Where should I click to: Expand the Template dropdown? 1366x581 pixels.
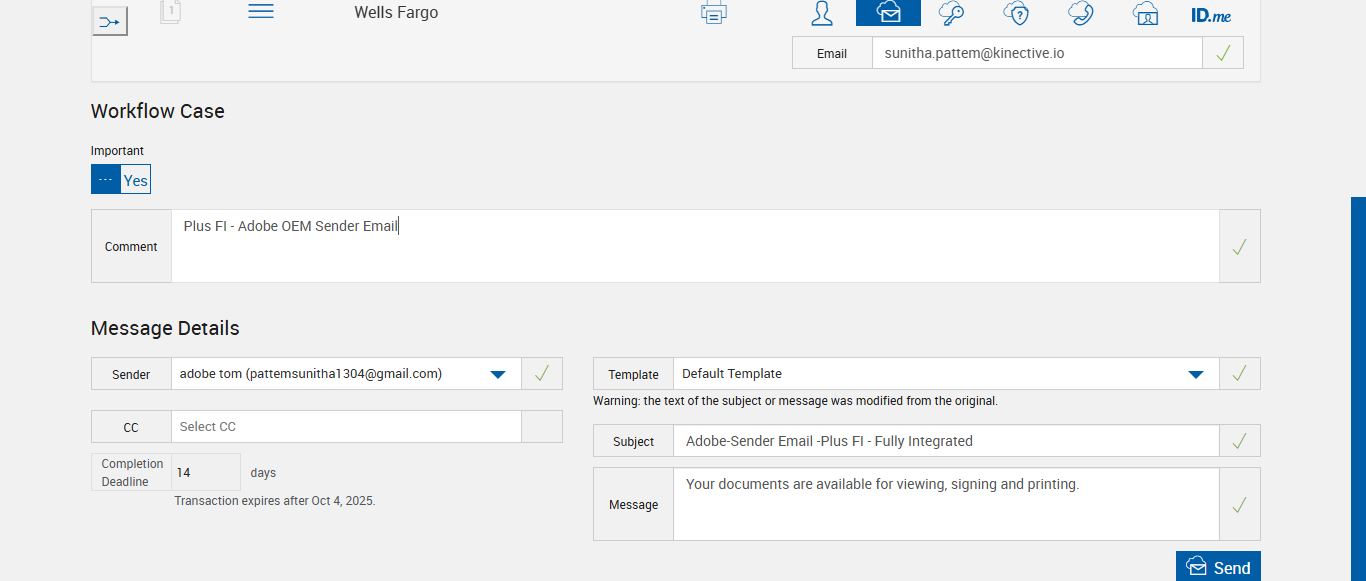[x=1195, y=374]
